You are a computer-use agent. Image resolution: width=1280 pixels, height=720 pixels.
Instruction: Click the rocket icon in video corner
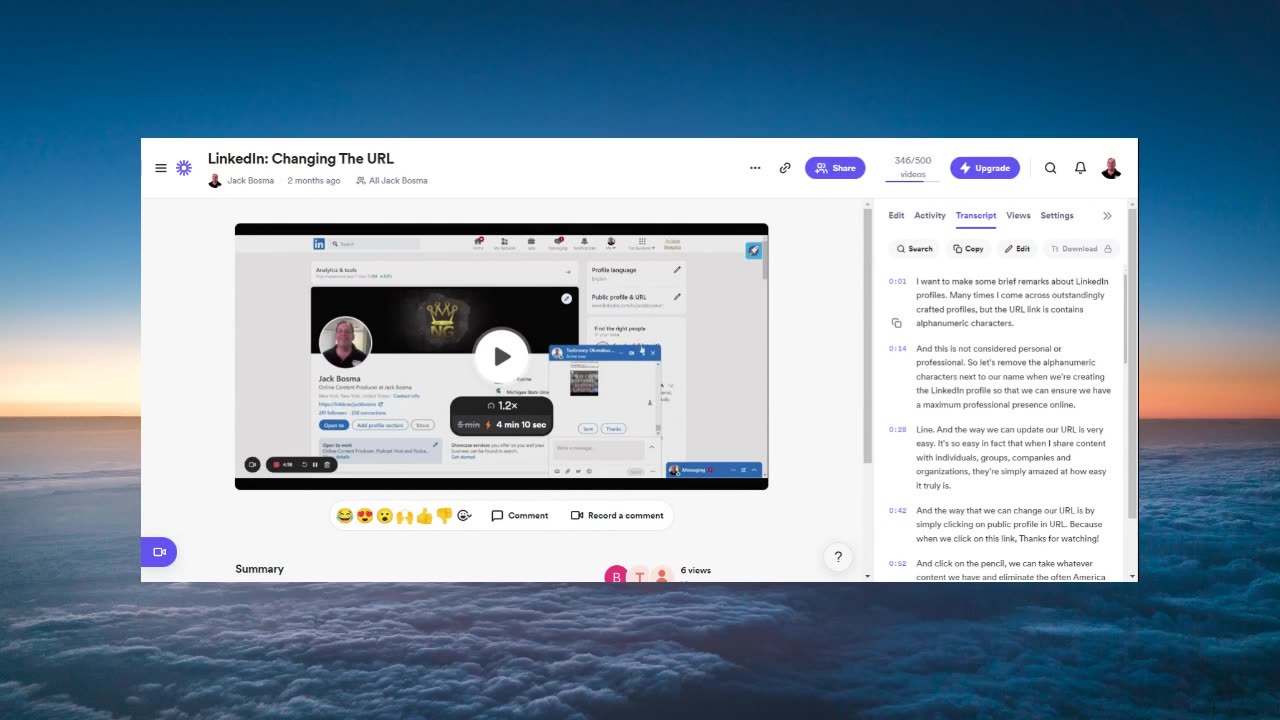coord(754,251)
